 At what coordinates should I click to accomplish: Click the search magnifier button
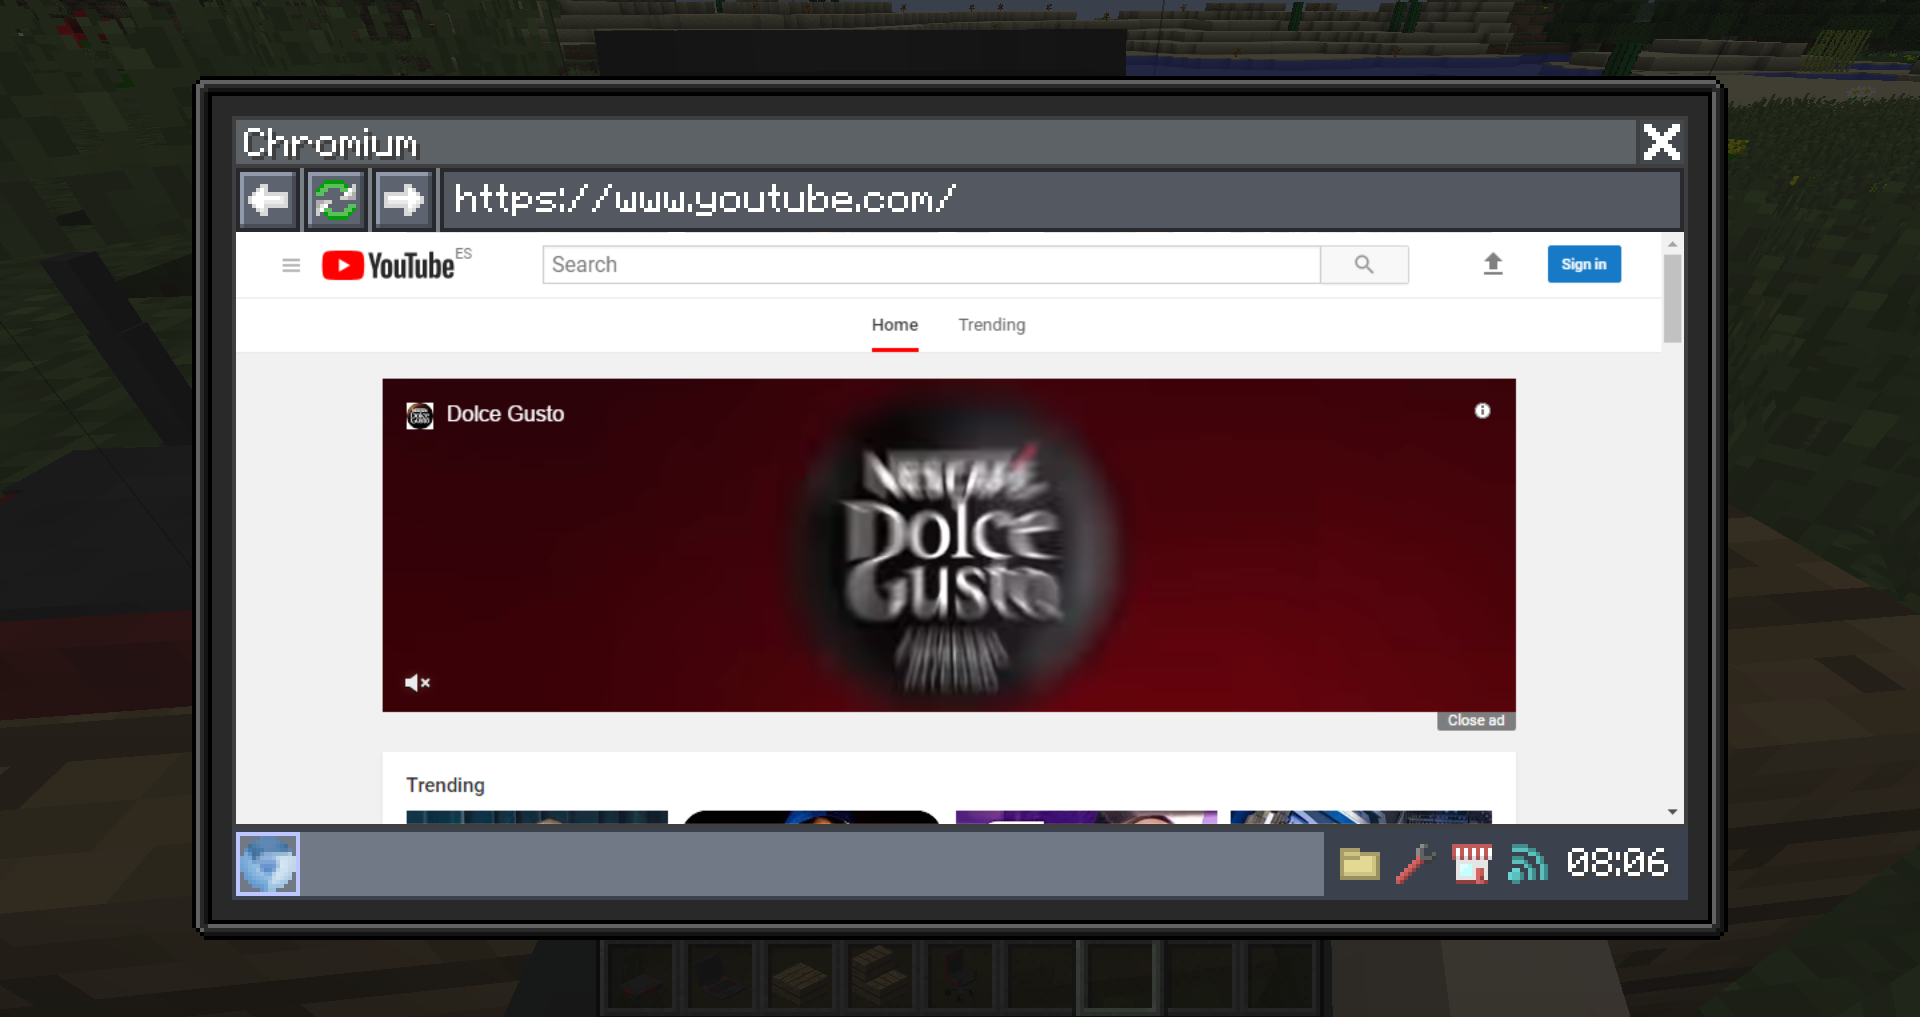pyautogui.click(x=1364, y=265)
